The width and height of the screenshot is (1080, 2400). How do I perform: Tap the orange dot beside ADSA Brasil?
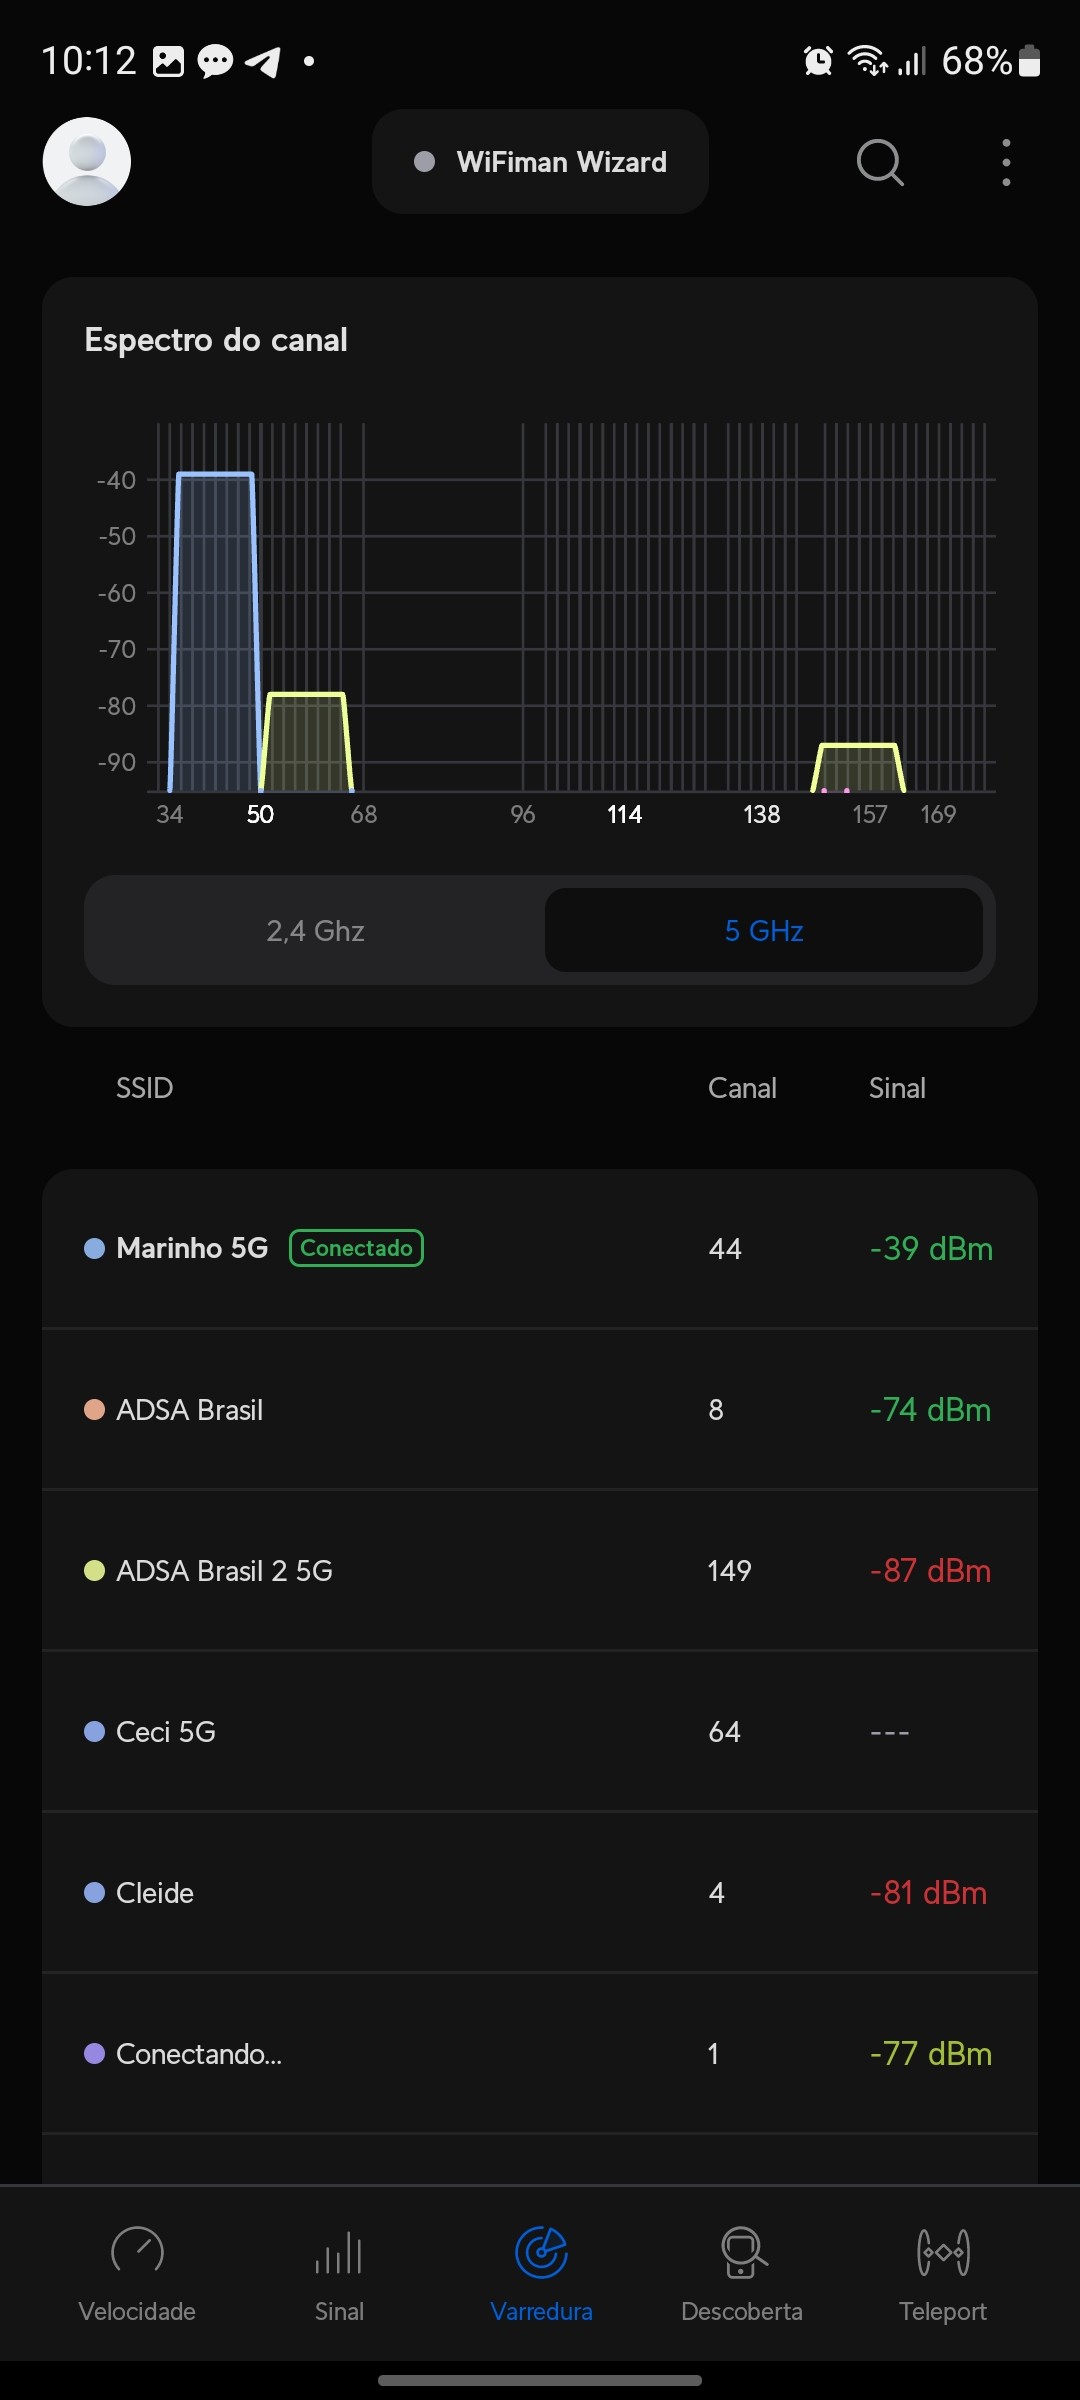pos(94,1410)
